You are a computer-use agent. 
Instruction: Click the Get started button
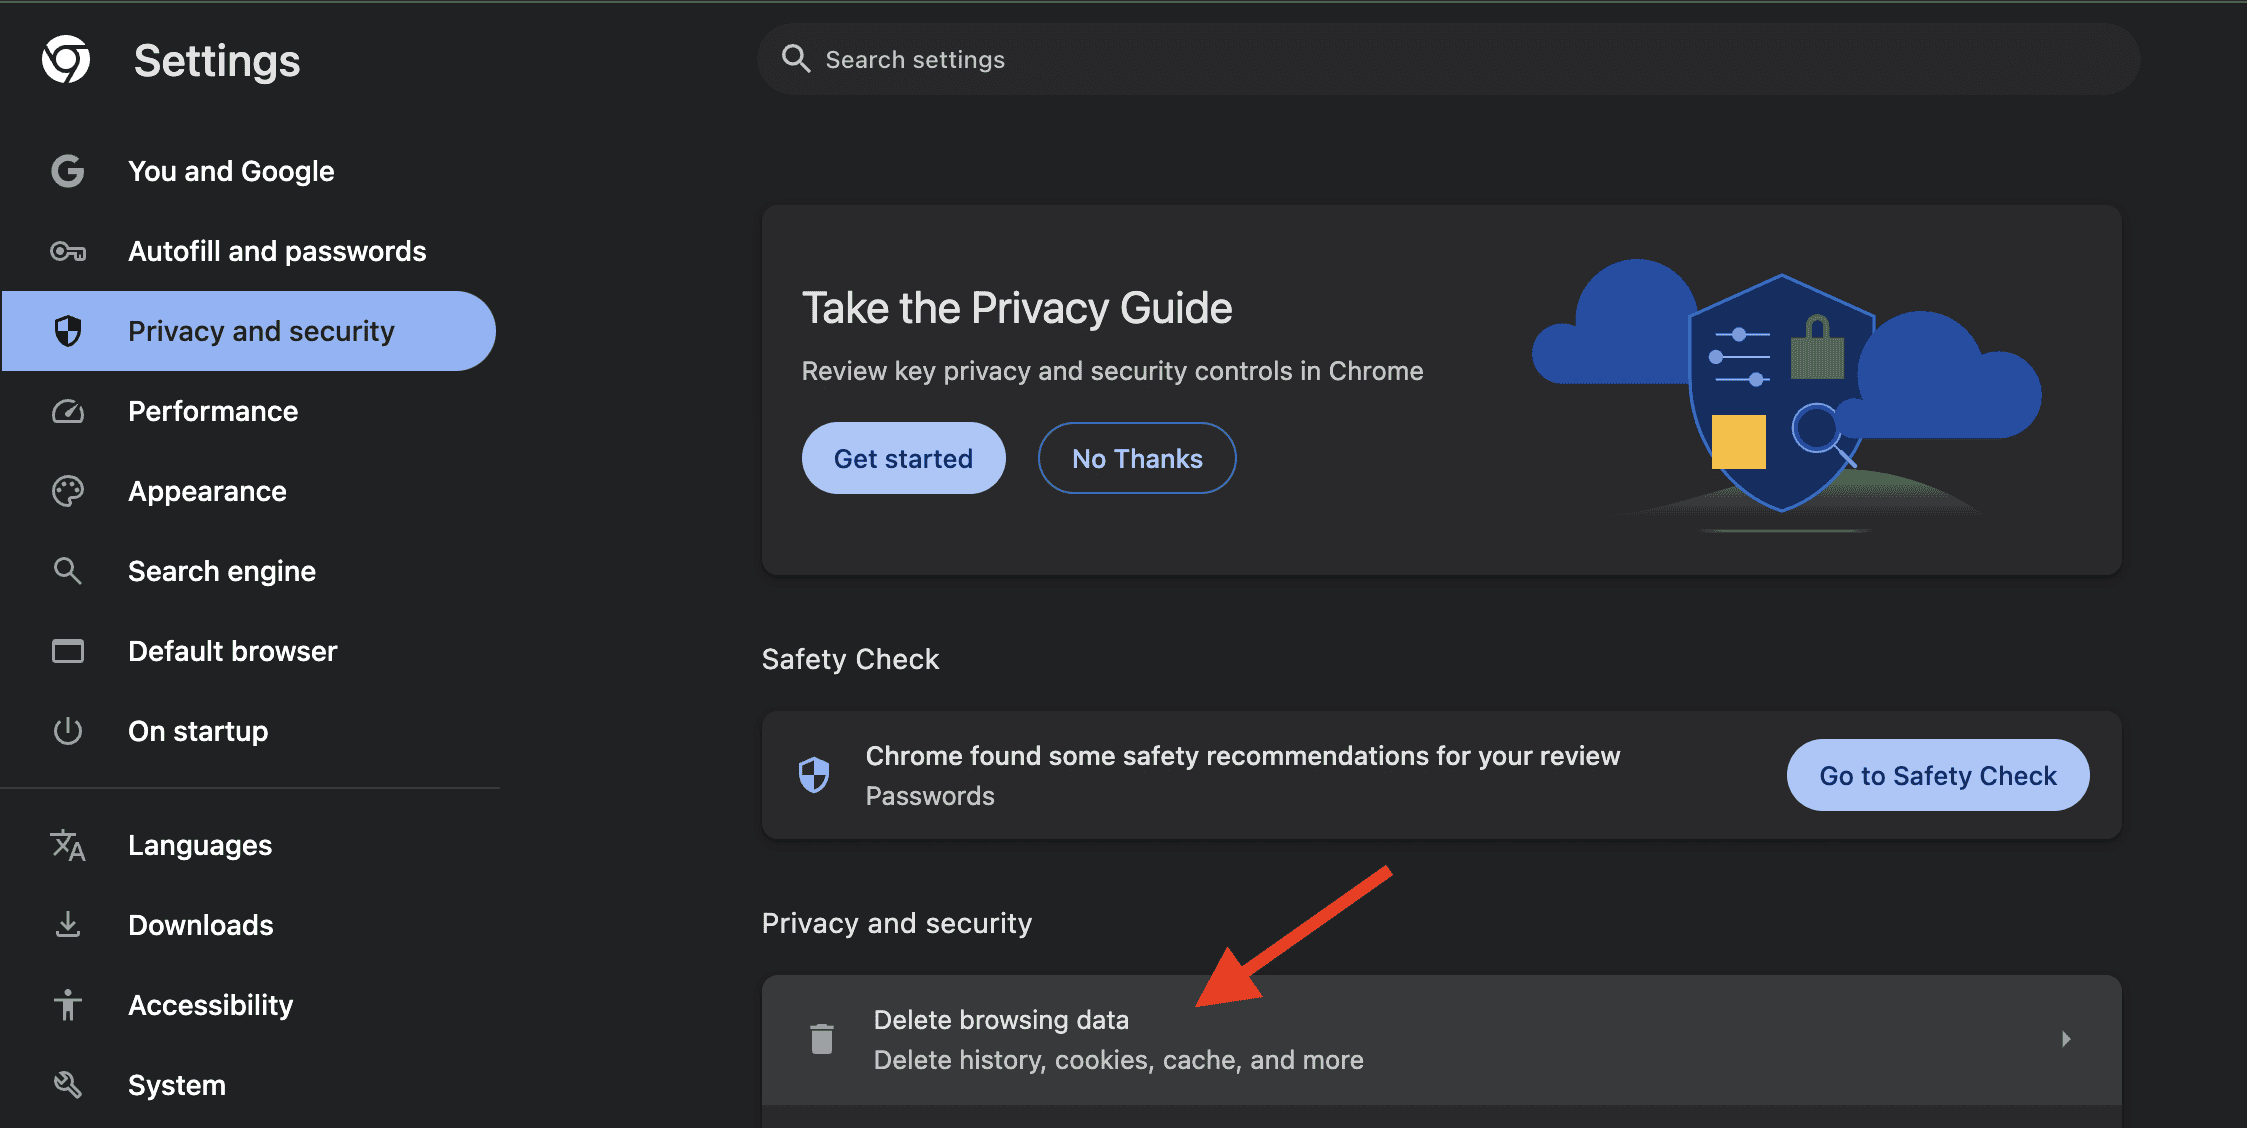click(x=903, y=458)
